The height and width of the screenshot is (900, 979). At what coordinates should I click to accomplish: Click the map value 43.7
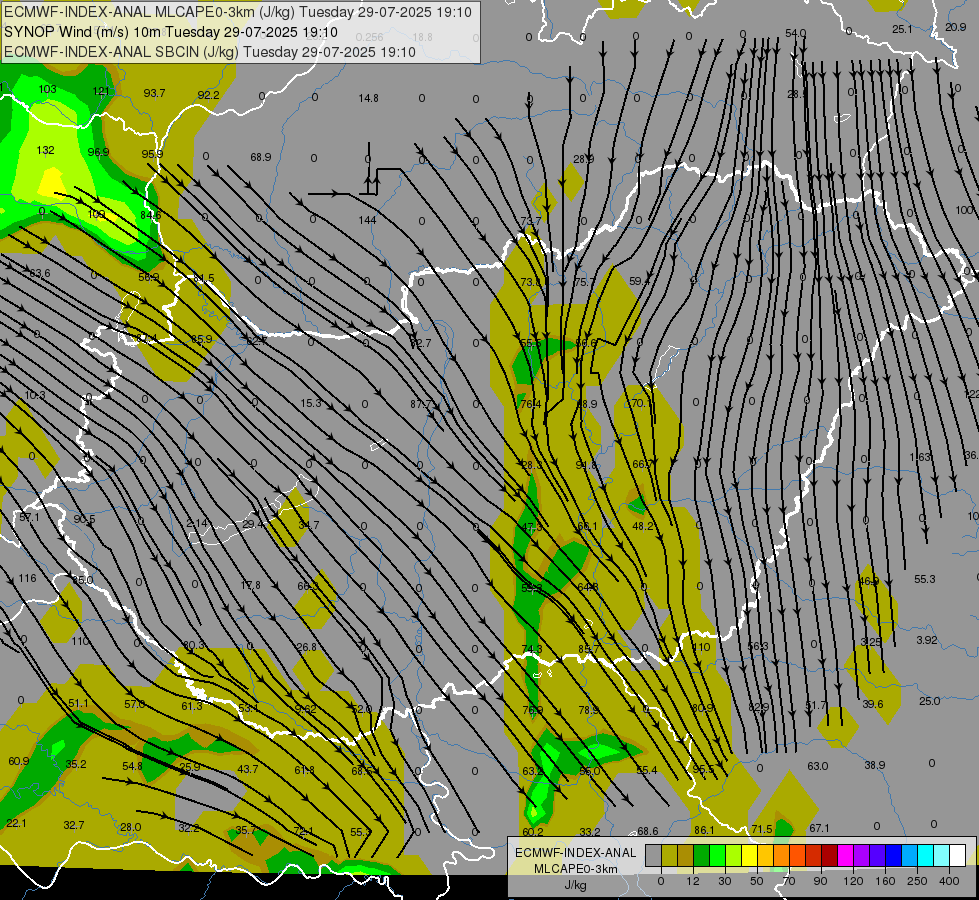(x=248, y=769)
